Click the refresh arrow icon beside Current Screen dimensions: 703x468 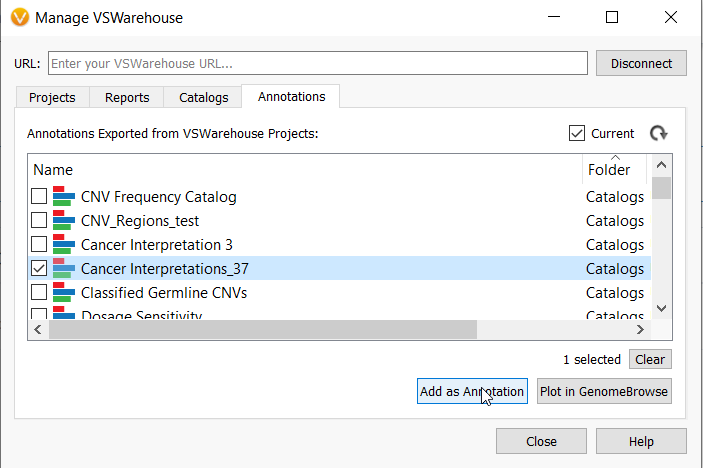(658, 133)
